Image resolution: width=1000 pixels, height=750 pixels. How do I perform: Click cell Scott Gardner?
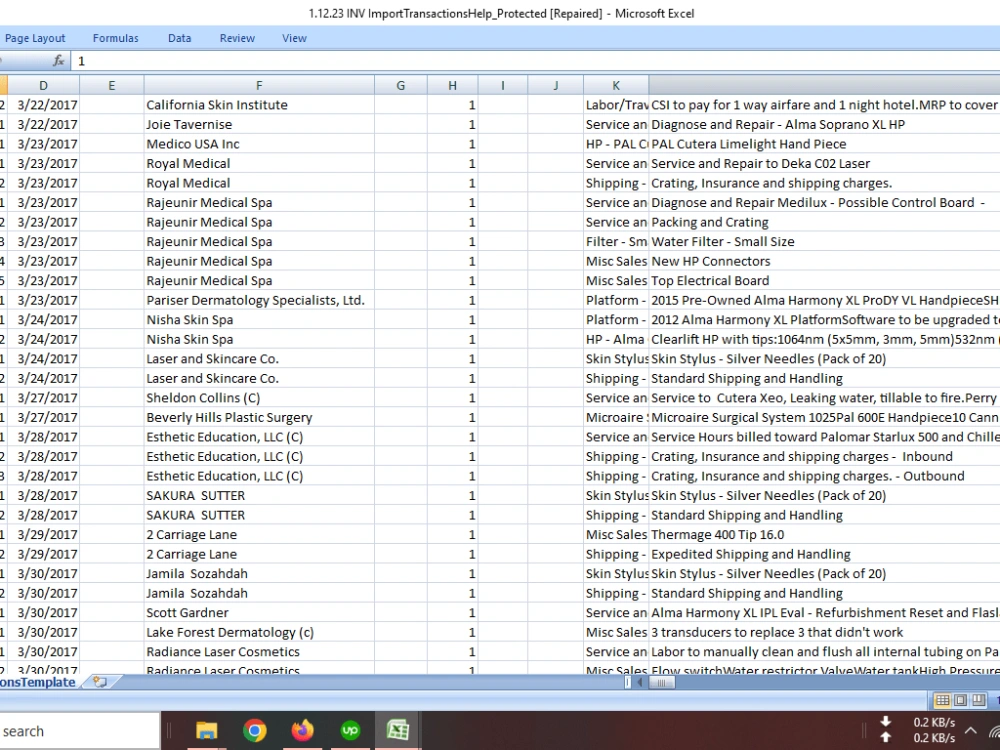tap(259, 613)
